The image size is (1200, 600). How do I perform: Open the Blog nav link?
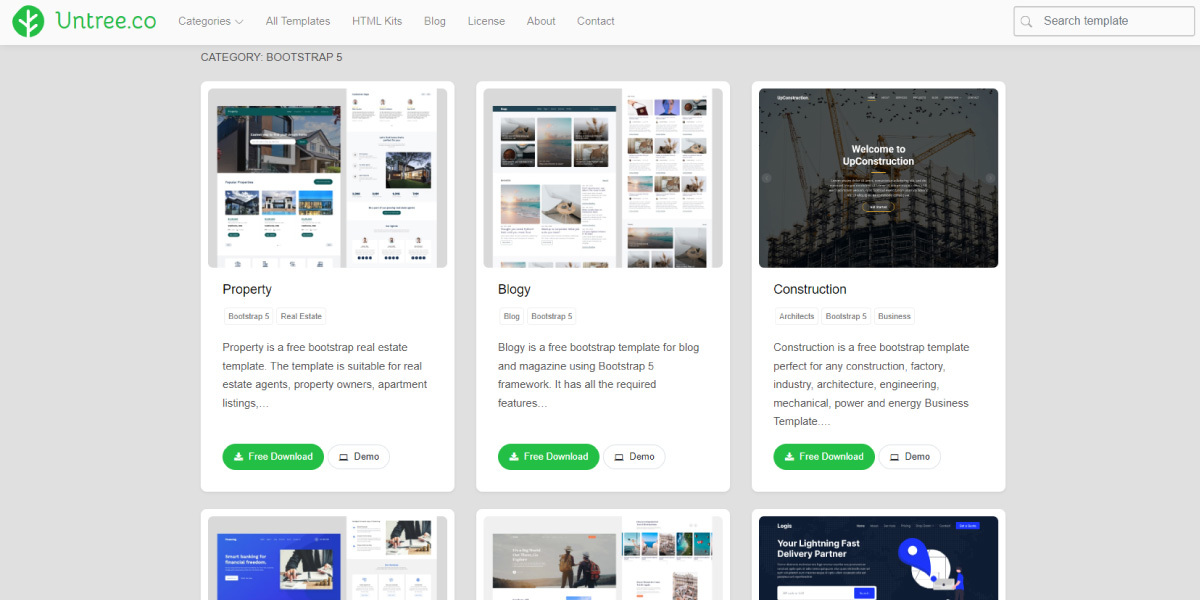click(435, 21)
